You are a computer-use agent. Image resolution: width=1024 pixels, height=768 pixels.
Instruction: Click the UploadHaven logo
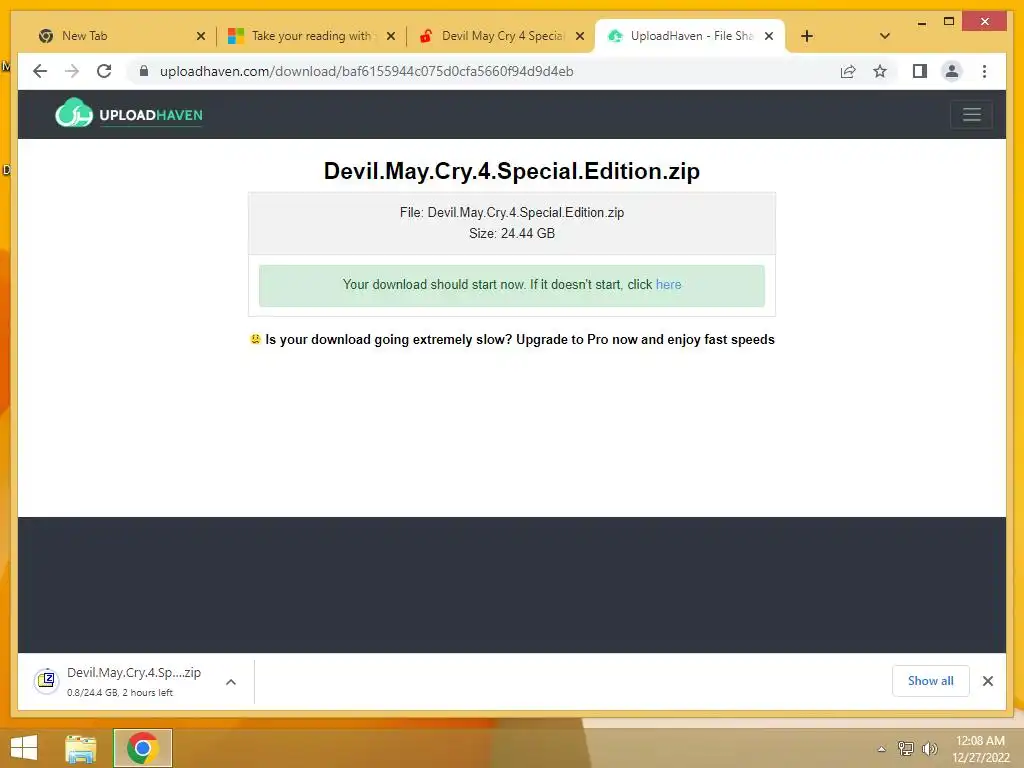pos(129,114)
